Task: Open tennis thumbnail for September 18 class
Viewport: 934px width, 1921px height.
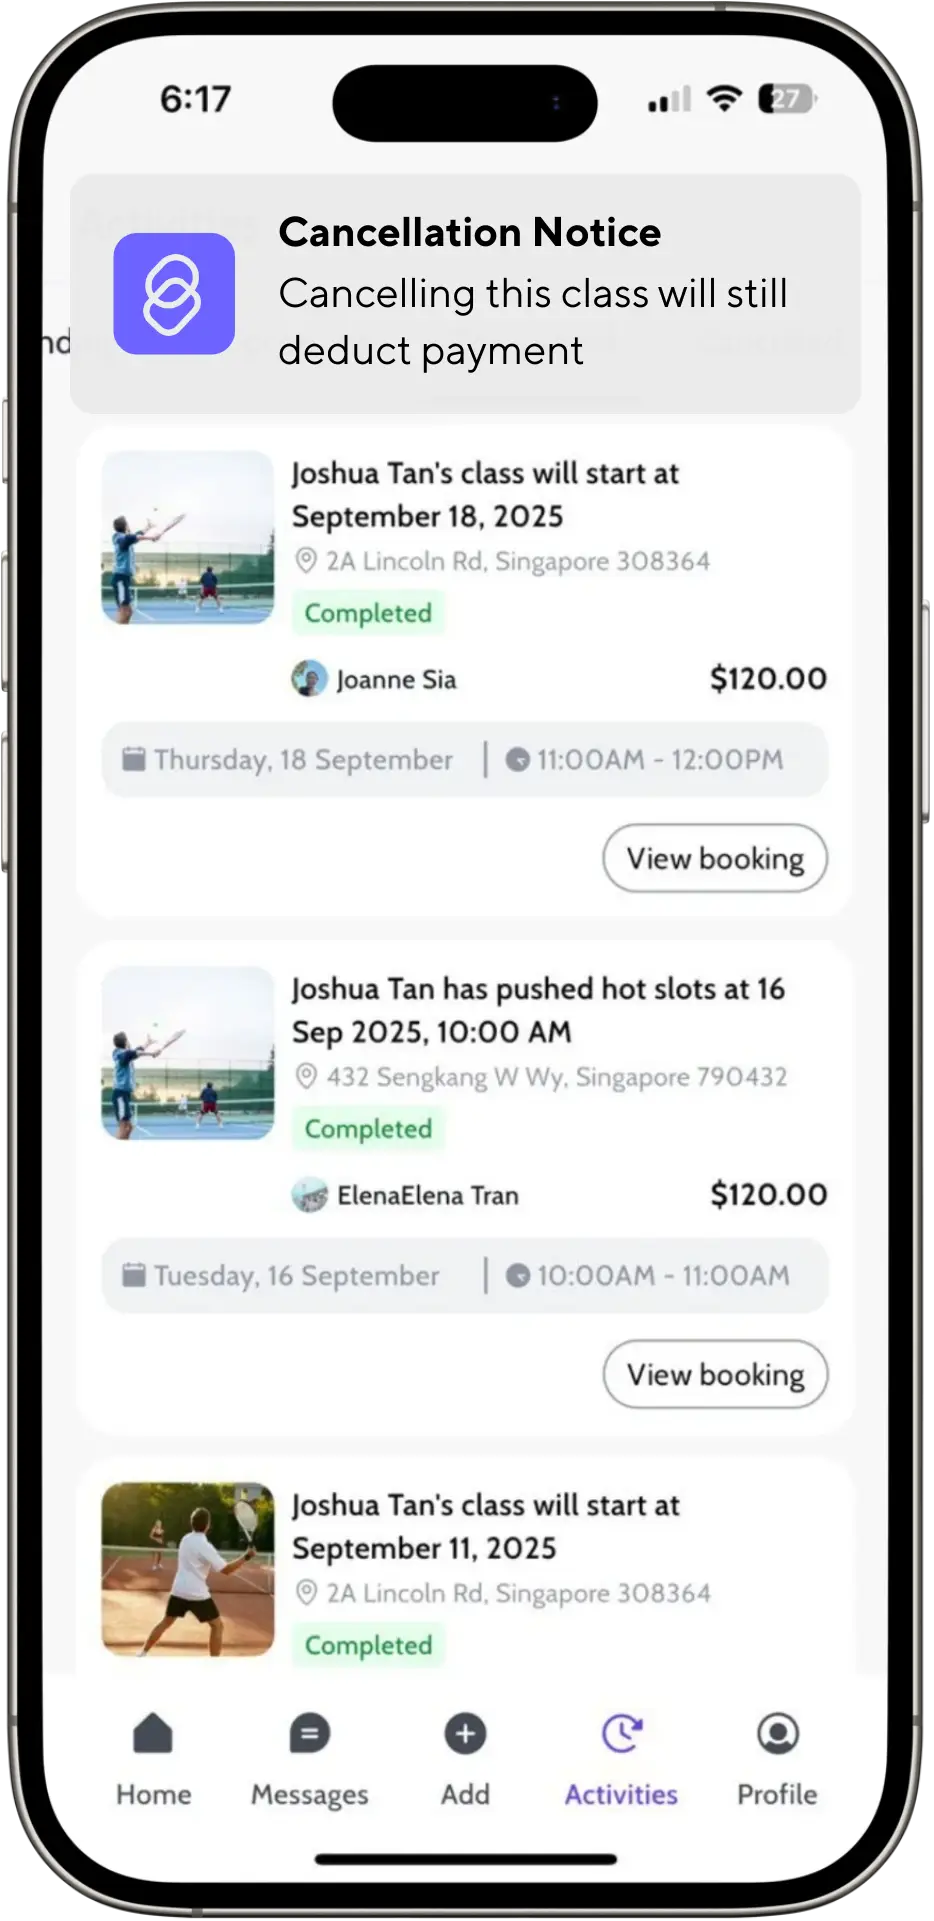Action: (x=188, y=538)
